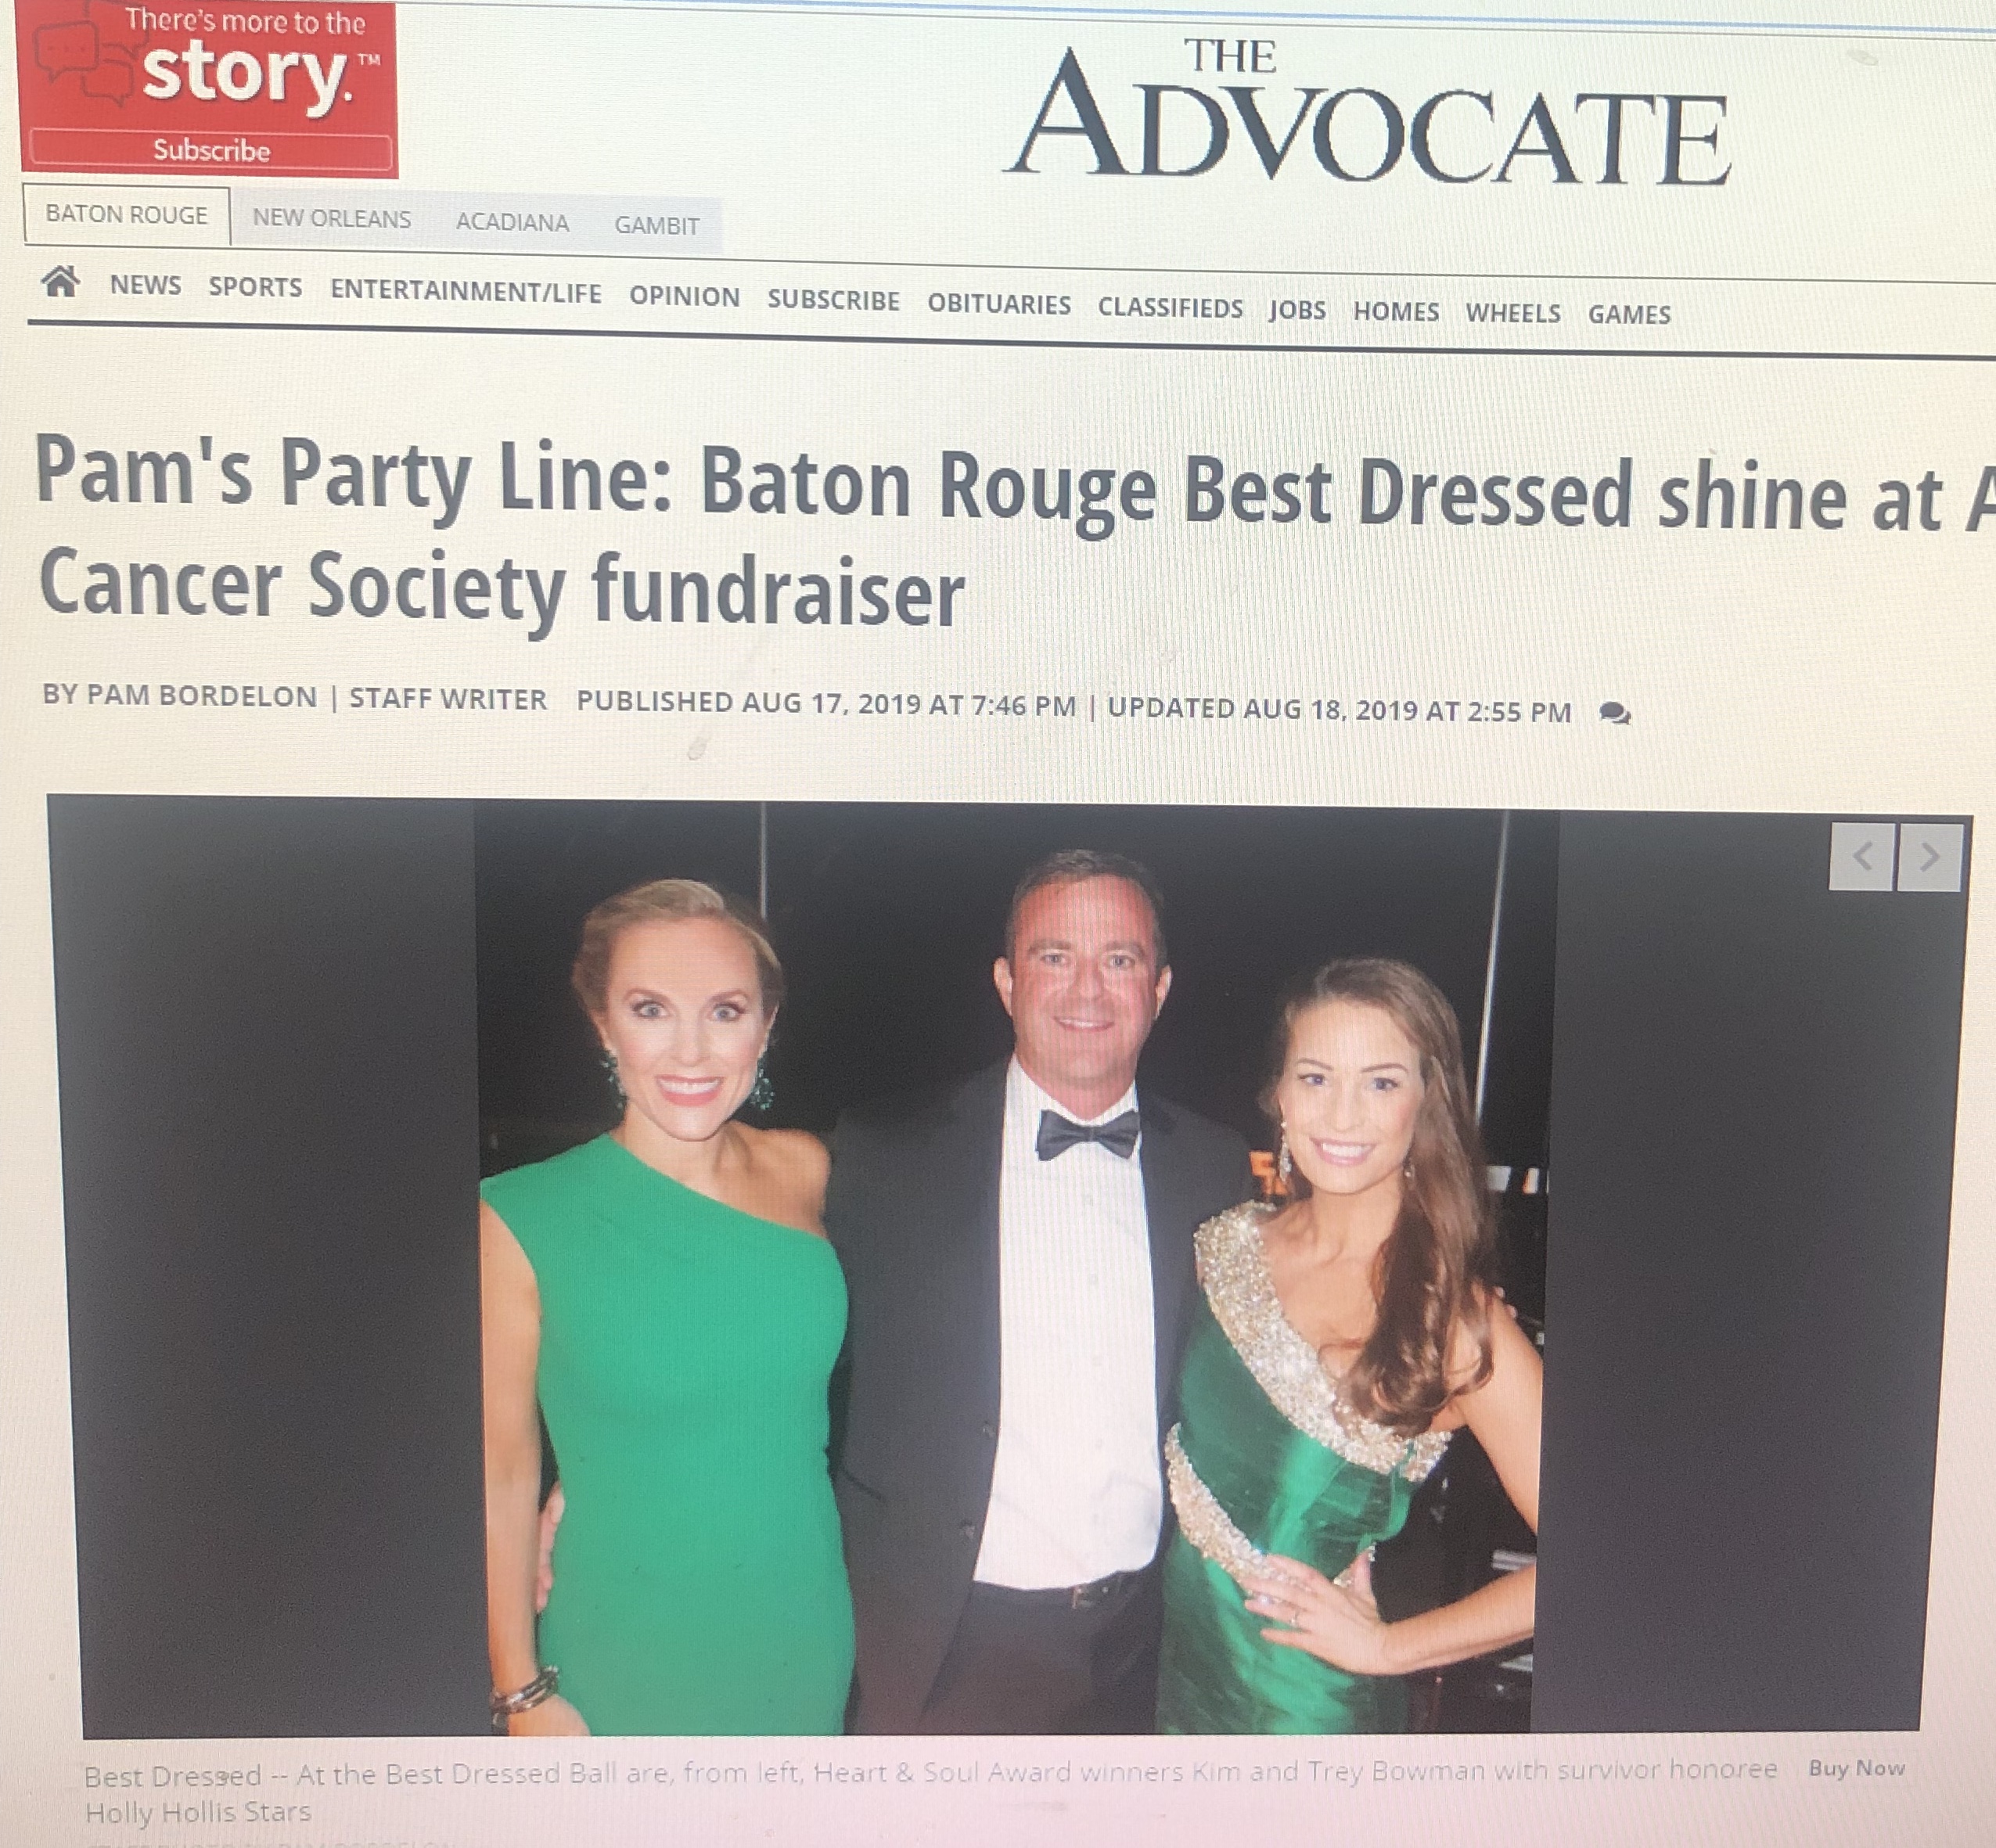Open the Classifieds section
The image size is (1996, 1848).
click(1170, 307)
